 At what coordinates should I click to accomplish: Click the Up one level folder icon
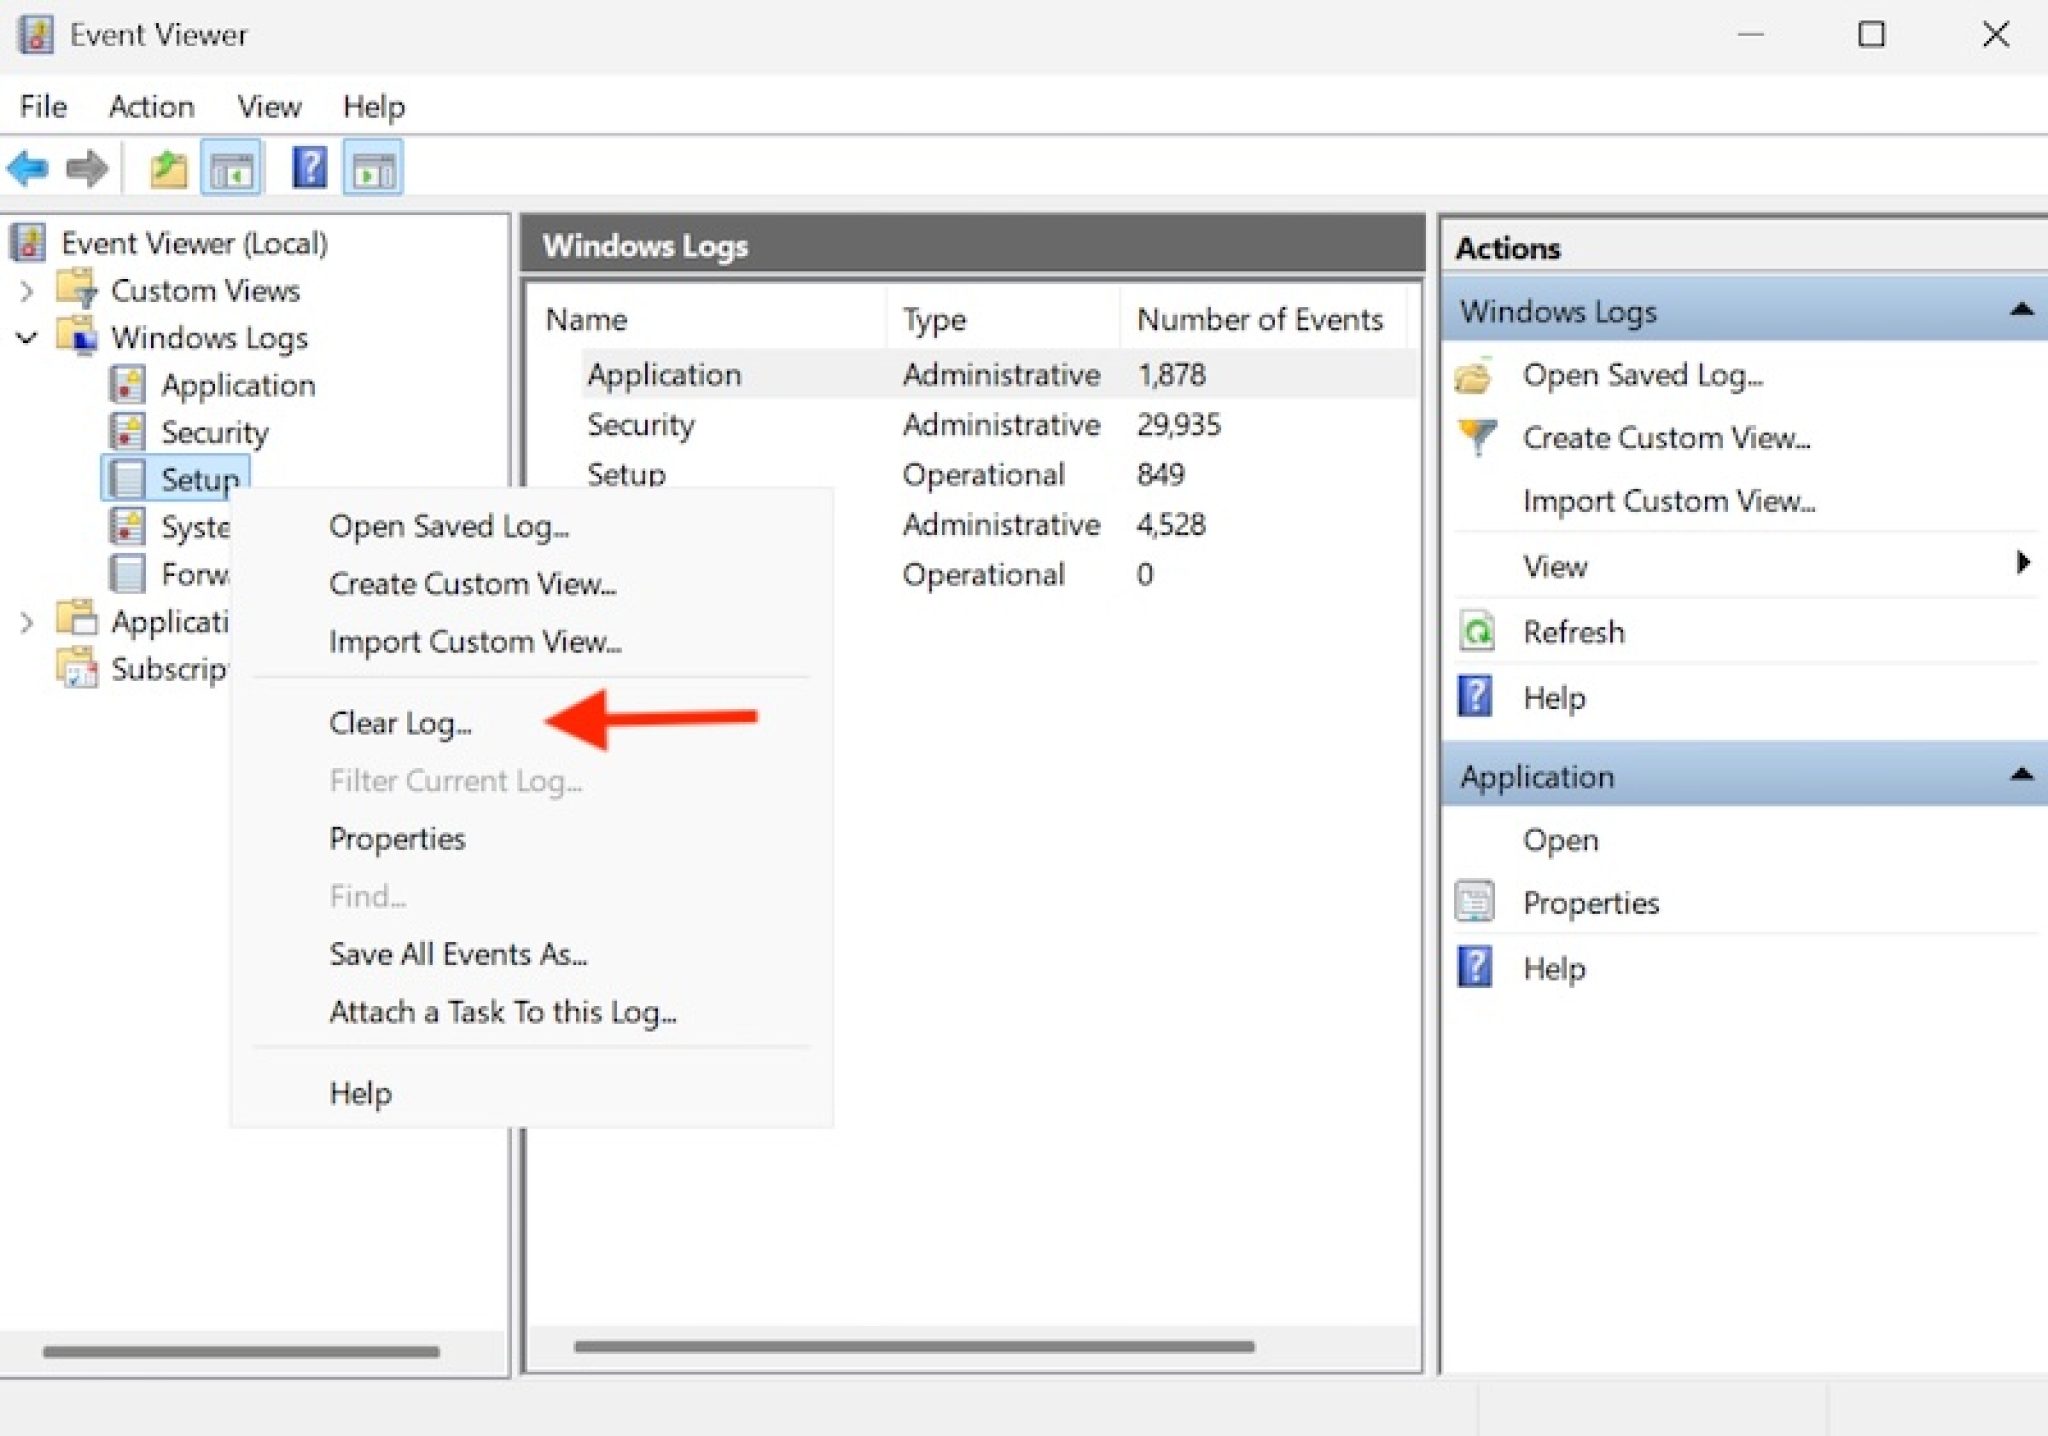pyautogui.click(x=168, y=168)
